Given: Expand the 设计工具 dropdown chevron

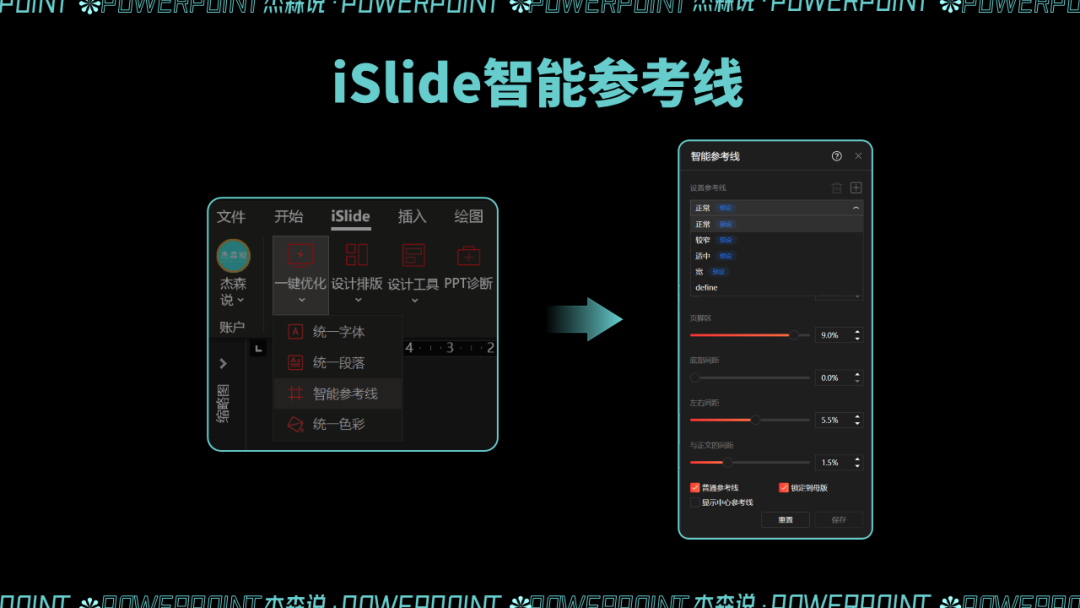Looking at the screenshot, I should pos(414,300).
